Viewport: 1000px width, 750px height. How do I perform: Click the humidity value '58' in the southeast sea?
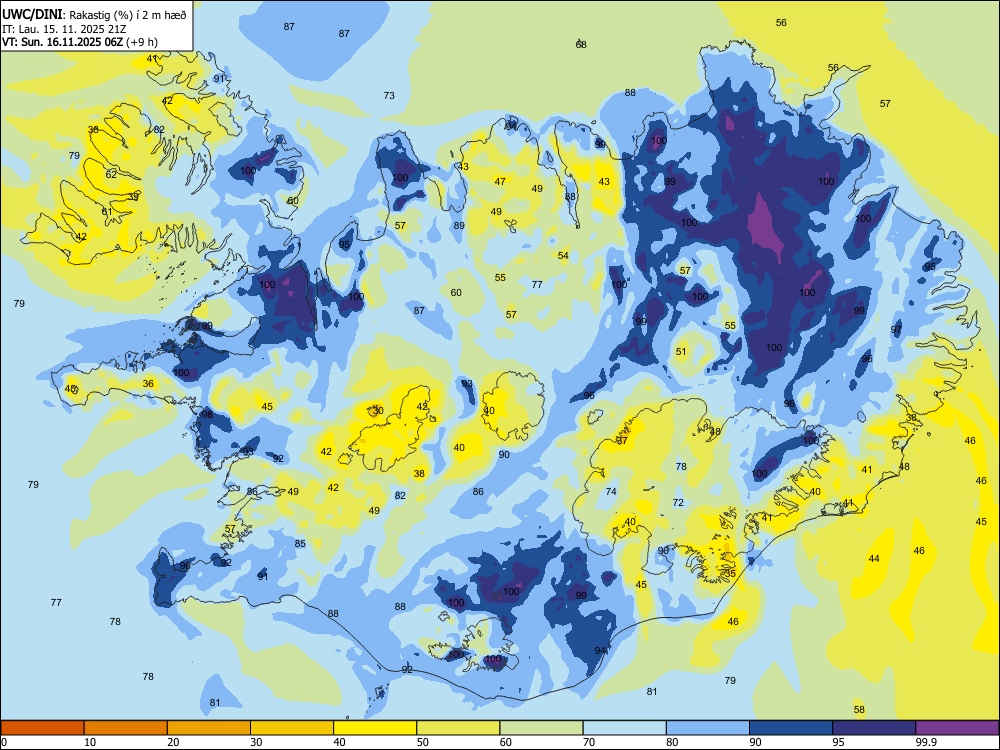tap(859, 709)
